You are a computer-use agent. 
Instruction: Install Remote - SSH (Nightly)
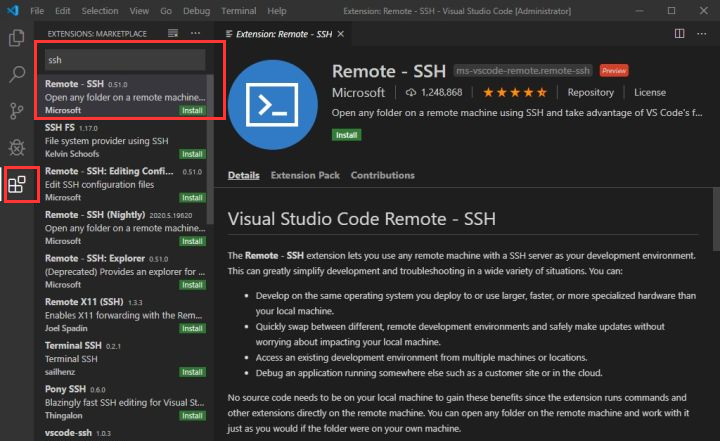(x=192, y=242)
